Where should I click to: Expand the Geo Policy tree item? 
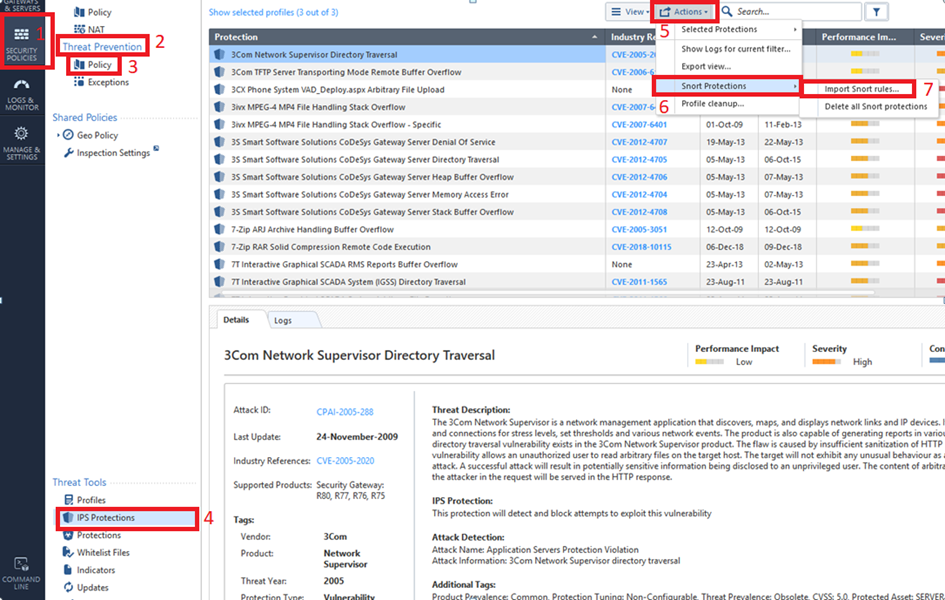pos(58,135)
